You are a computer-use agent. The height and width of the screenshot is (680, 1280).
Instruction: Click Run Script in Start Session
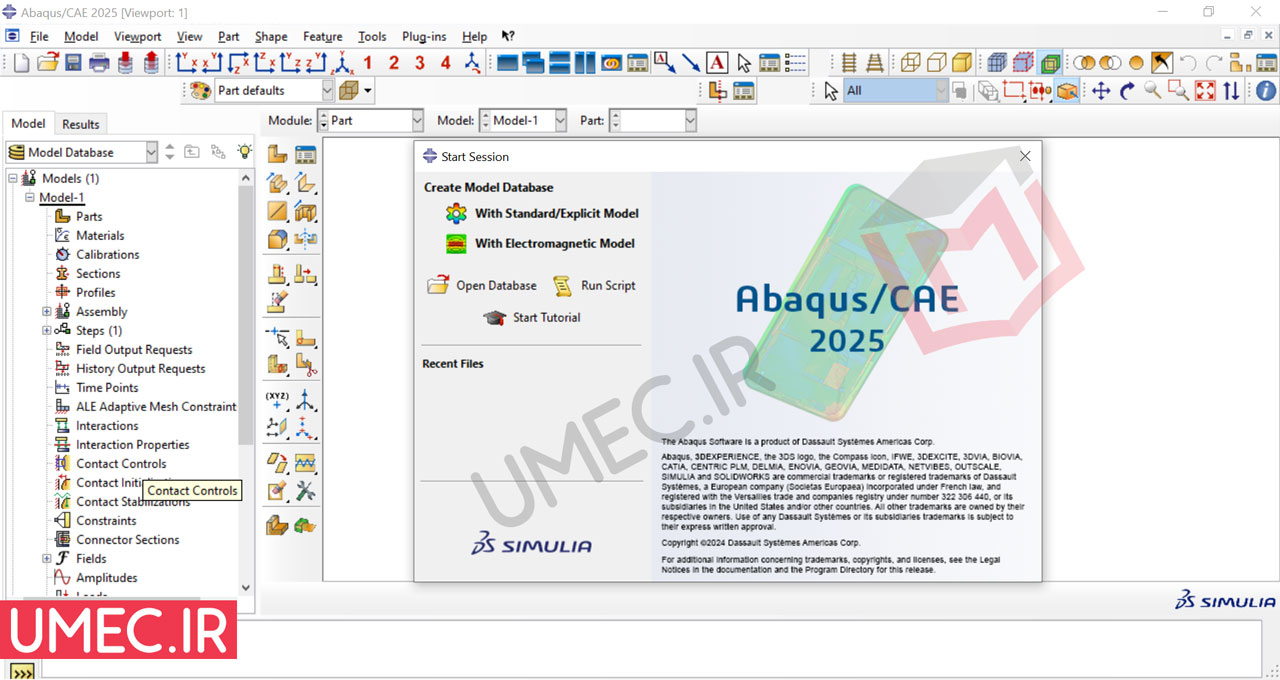click(x=606, y=285)
